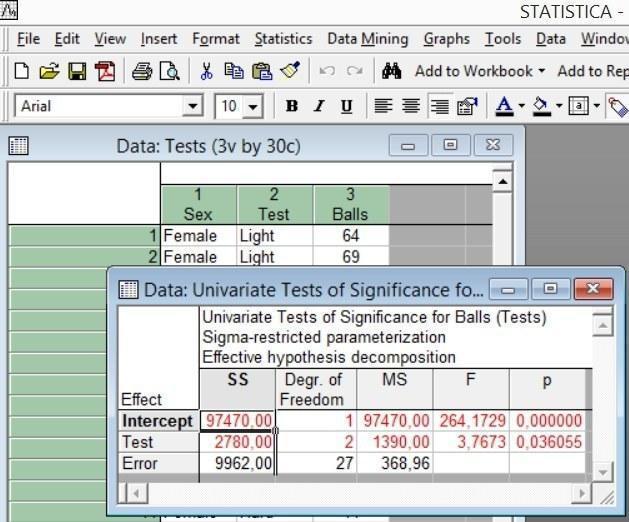Toggle Italic formatting
The height and width of the screenshot is (522, 629).
[319, 106]
